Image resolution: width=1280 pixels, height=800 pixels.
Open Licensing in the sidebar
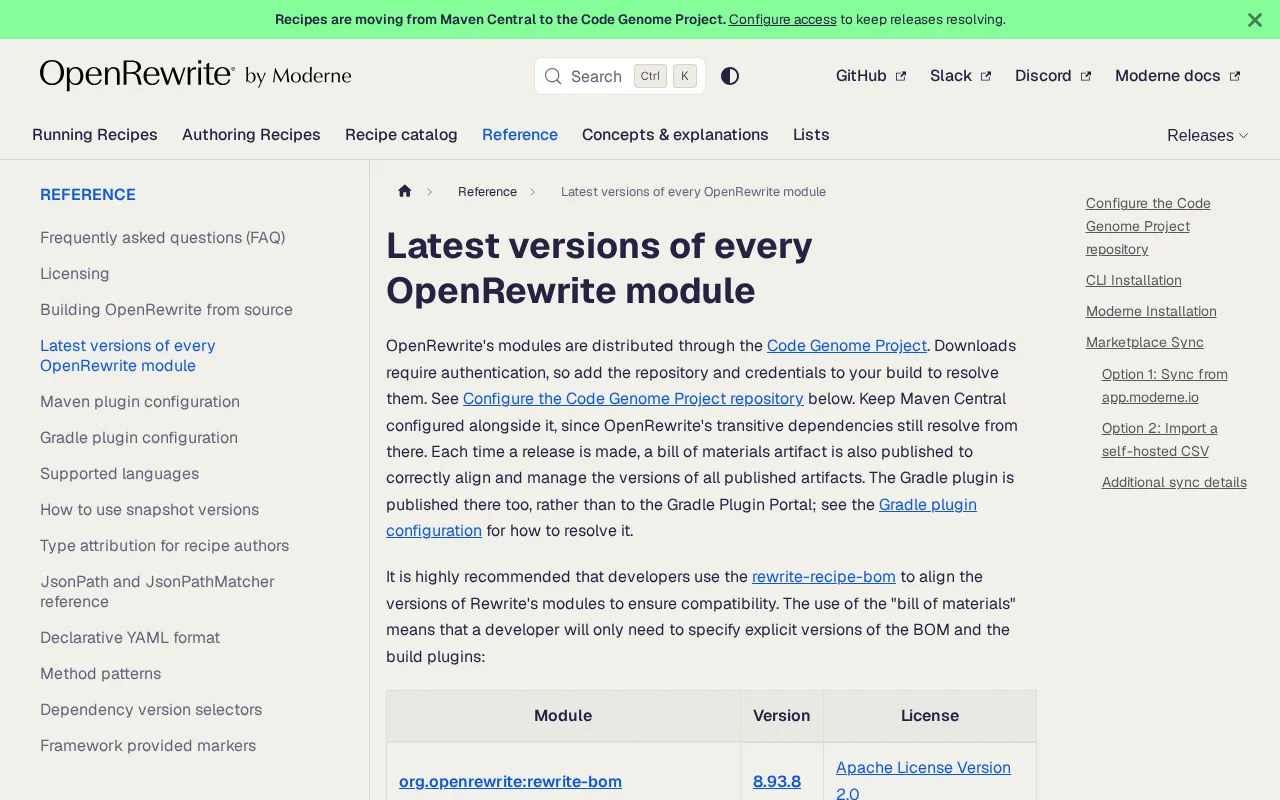tap(75, 273)
